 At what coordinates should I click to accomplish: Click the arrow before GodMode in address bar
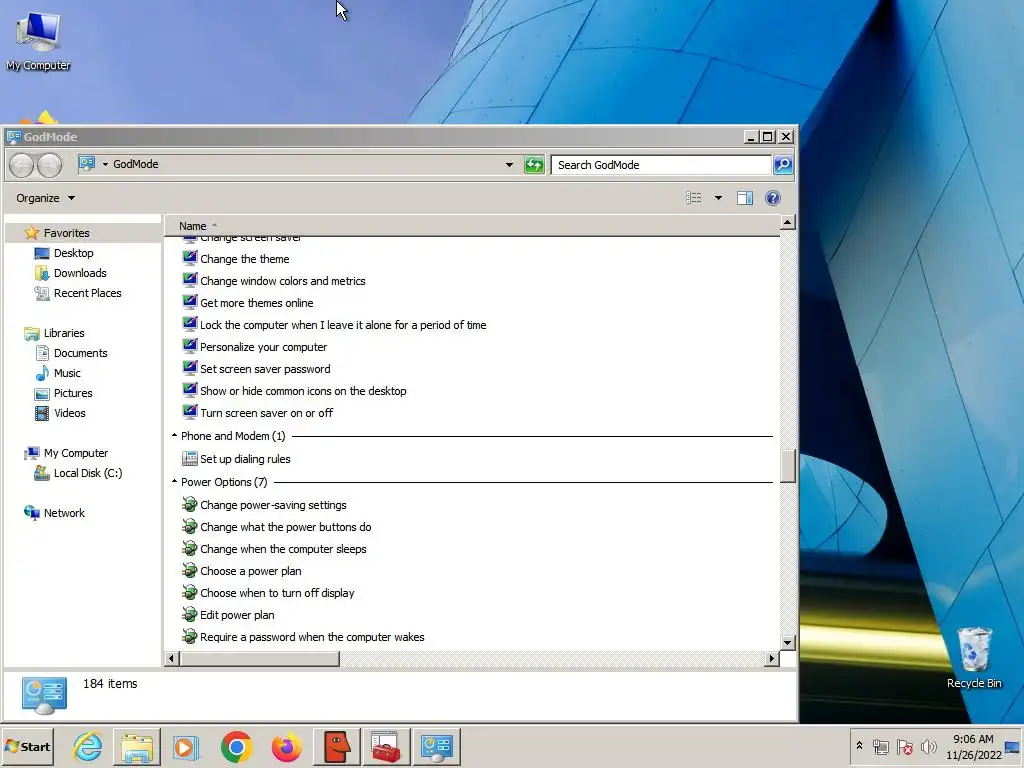click(105, 165)
